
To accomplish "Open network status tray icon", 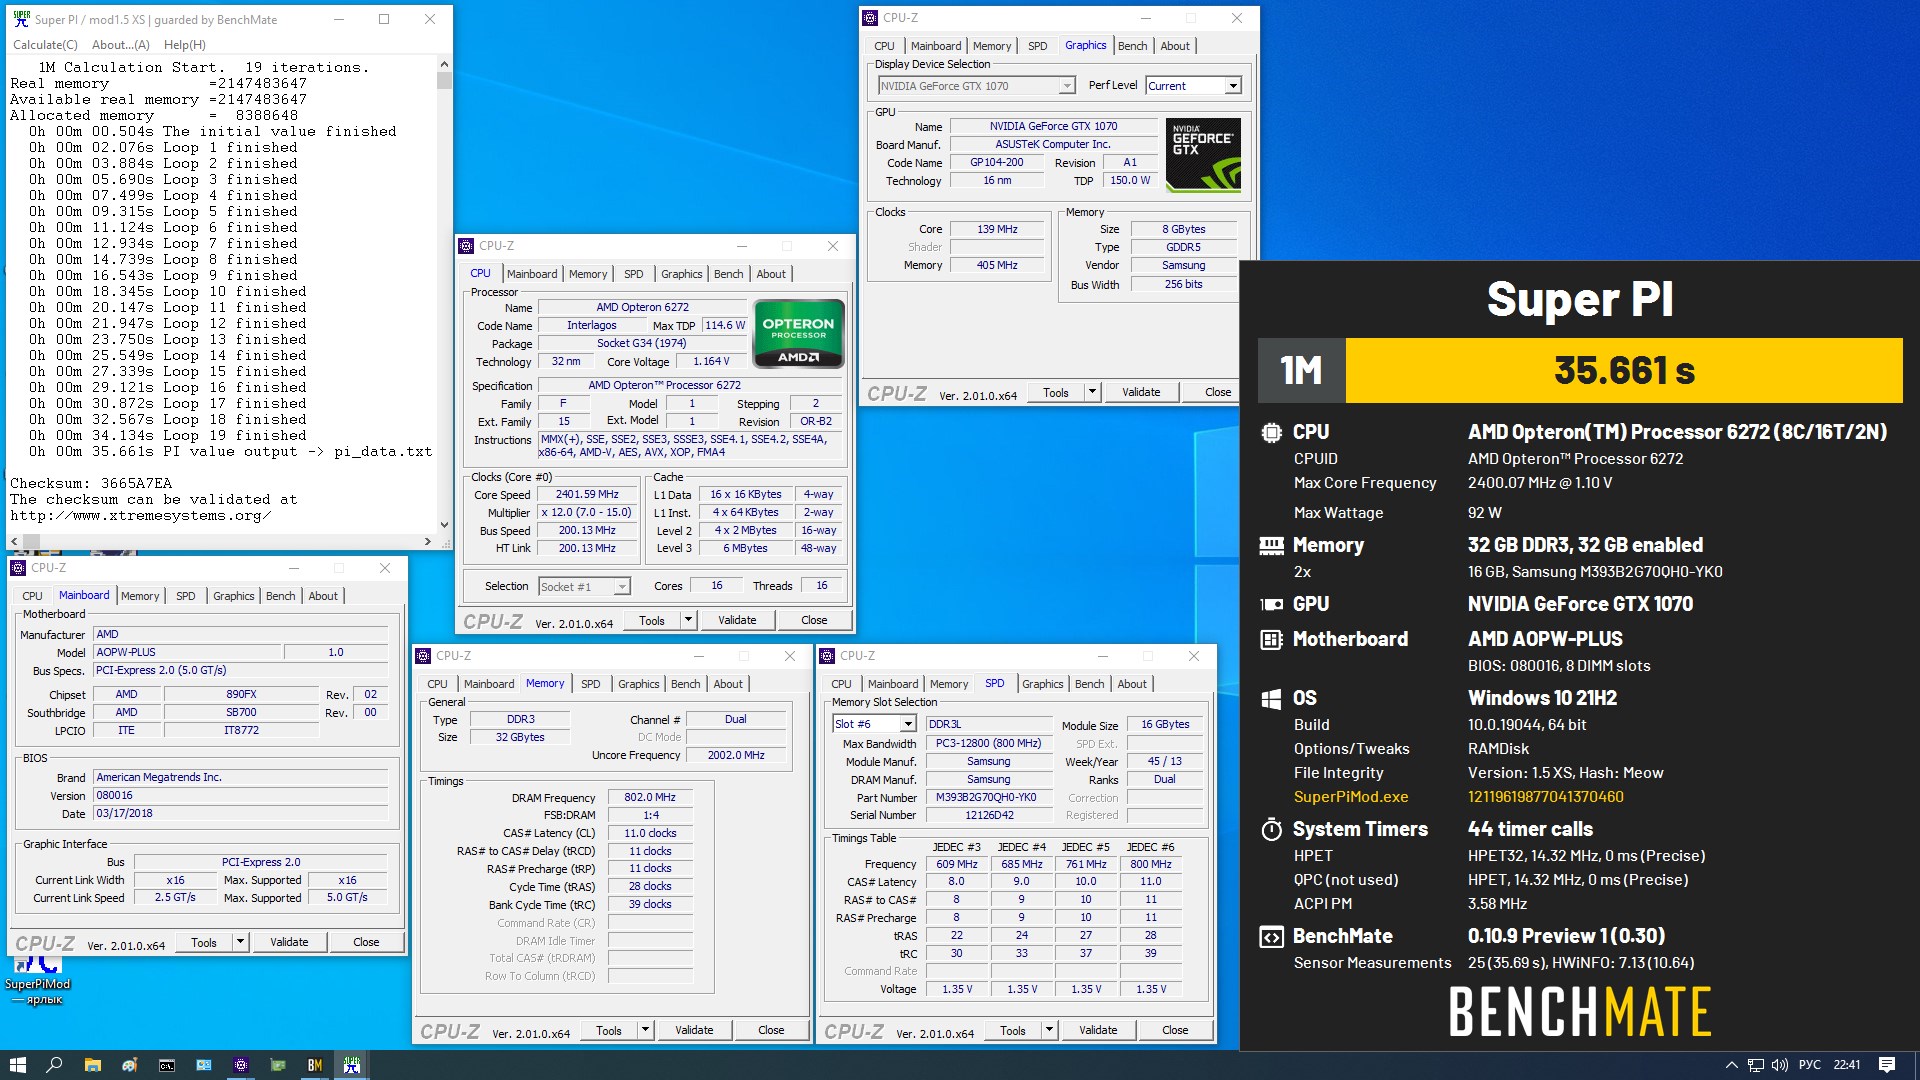I will 1756,1065.
